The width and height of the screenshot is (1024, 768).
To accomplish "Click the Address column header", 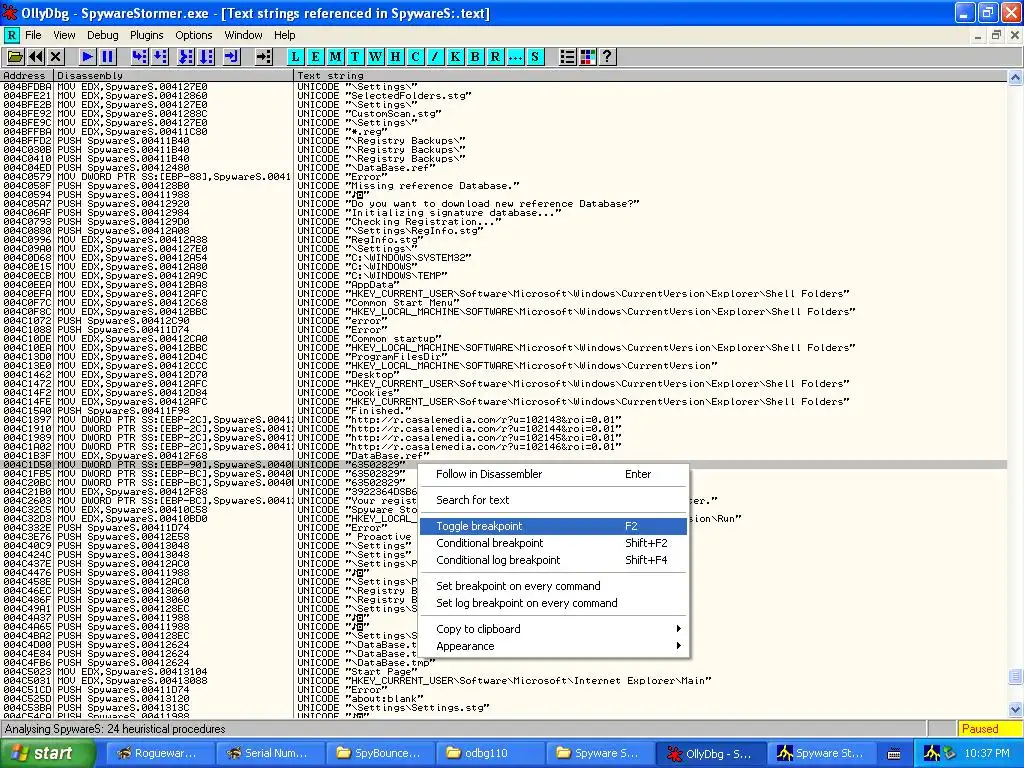I will [x=27, y=76].
